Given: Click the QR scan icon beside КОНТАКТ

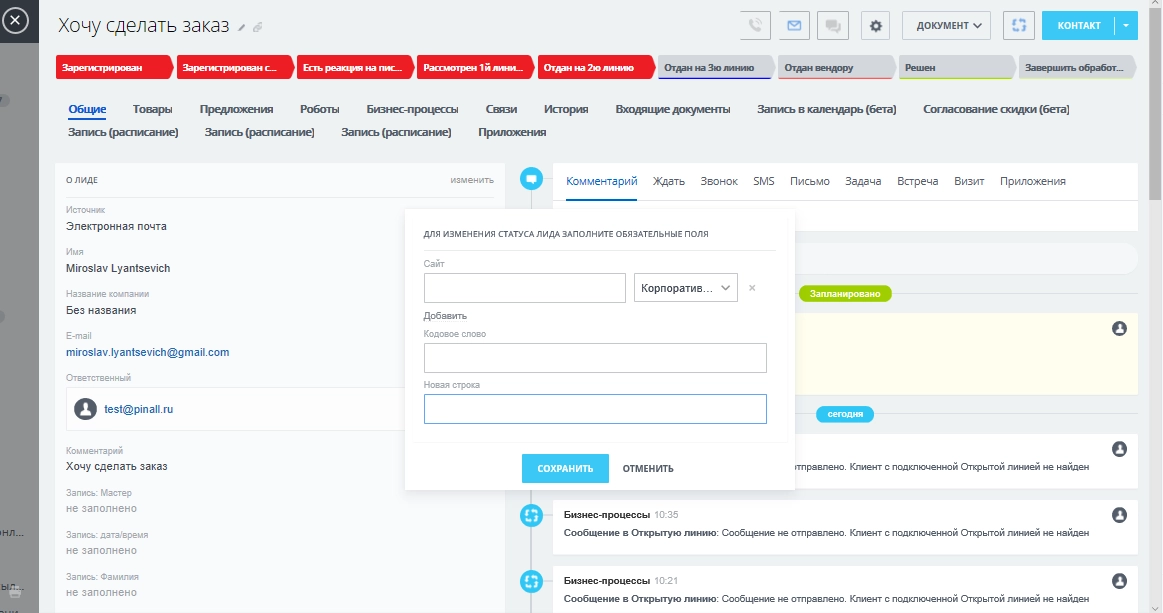Looking at the screenshot, I should [x=1019, y=25].
